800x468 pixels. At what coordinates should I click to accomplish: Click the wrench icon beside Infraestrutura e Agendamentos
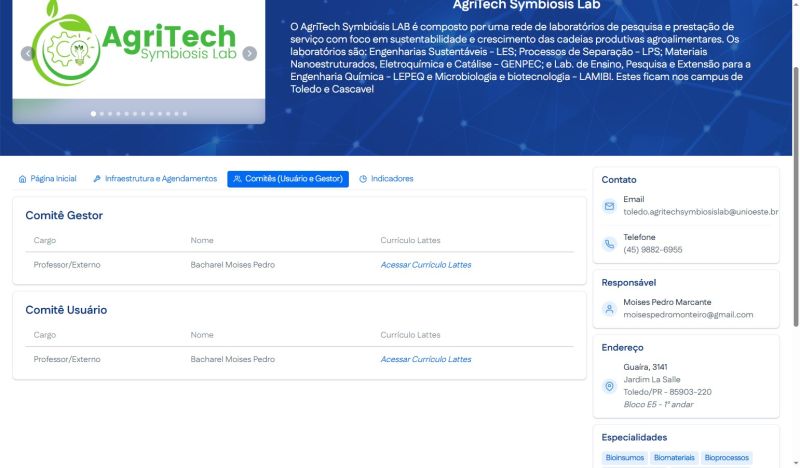97,179
